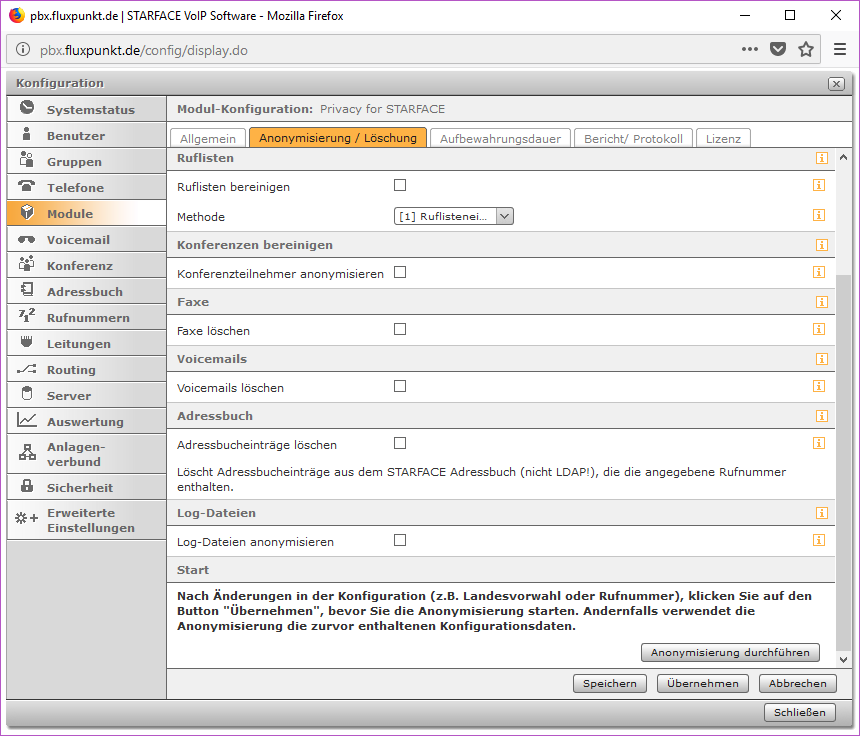The image size is (860, 736).
Task: Open the Leitungen section
Action: tap(87, 344)
